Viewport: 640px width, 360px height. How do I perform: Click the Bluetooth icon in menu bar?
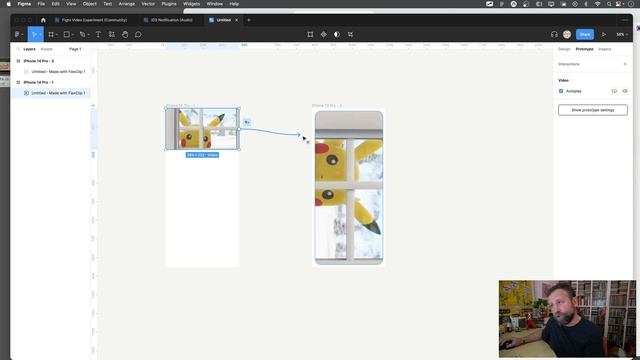[x=586, y=4]
